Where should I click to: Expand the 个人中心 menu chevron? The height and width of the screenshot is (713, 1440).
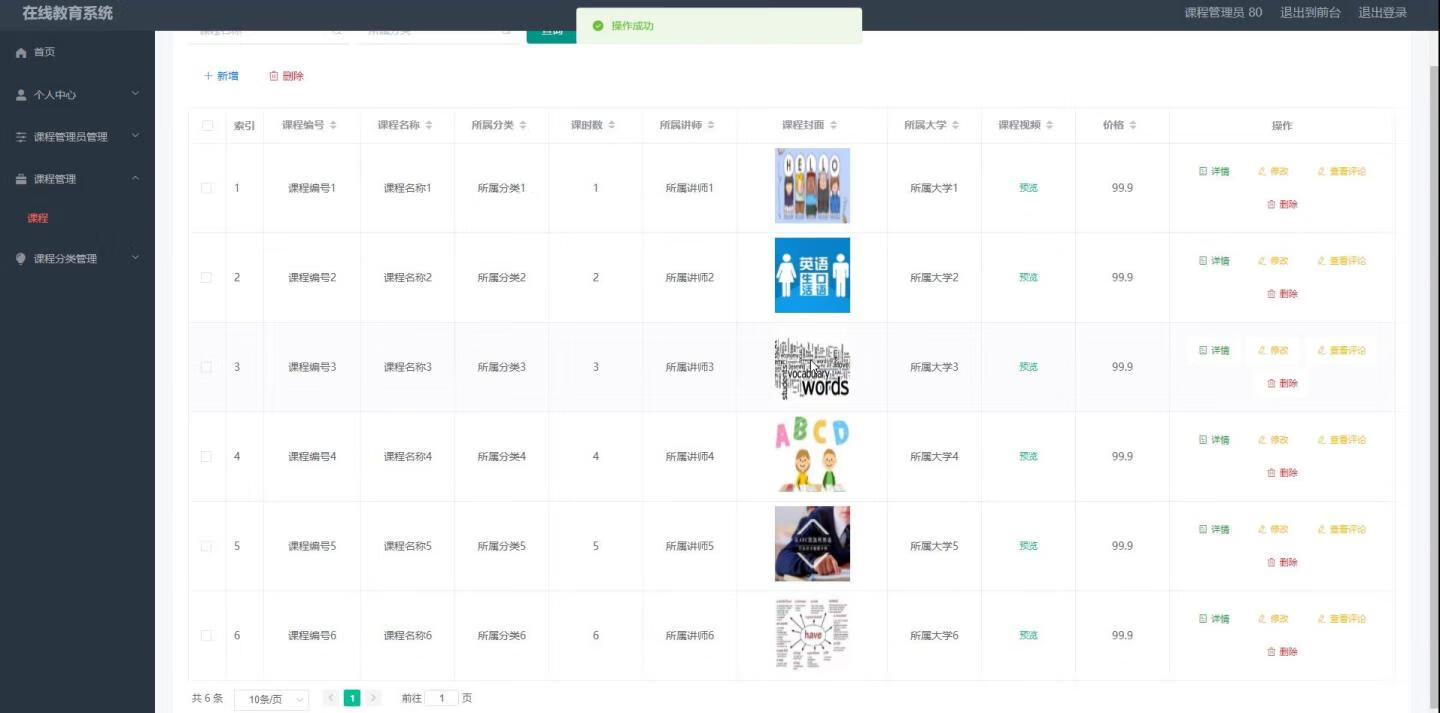point(136,94)
